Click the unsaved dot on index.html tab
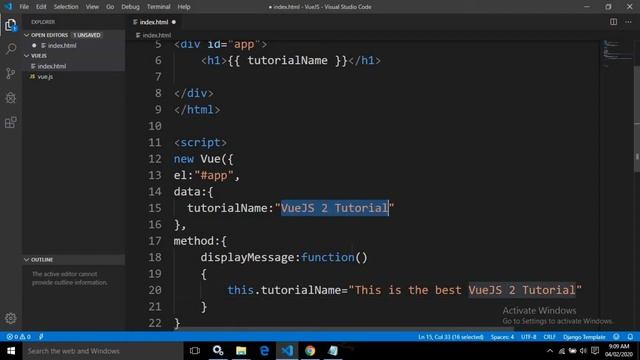The image size is (640, 360). (x=173, y=22)
